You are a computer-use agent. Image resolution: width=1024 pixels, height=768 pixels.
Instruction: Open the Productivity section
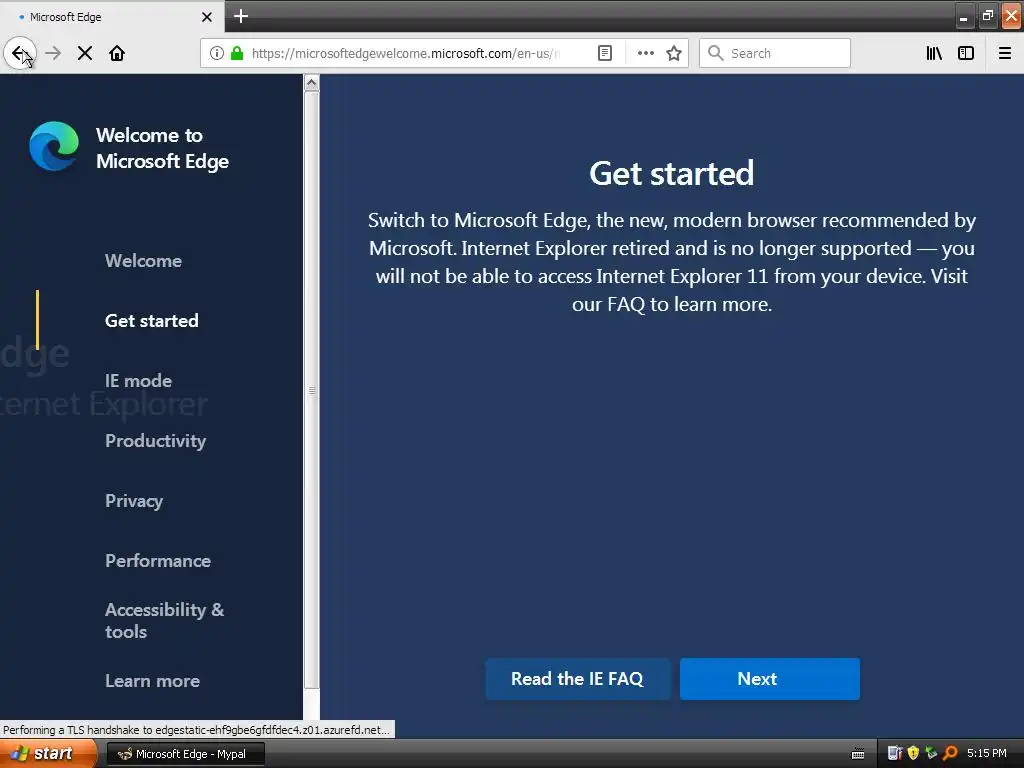point(155,441)
